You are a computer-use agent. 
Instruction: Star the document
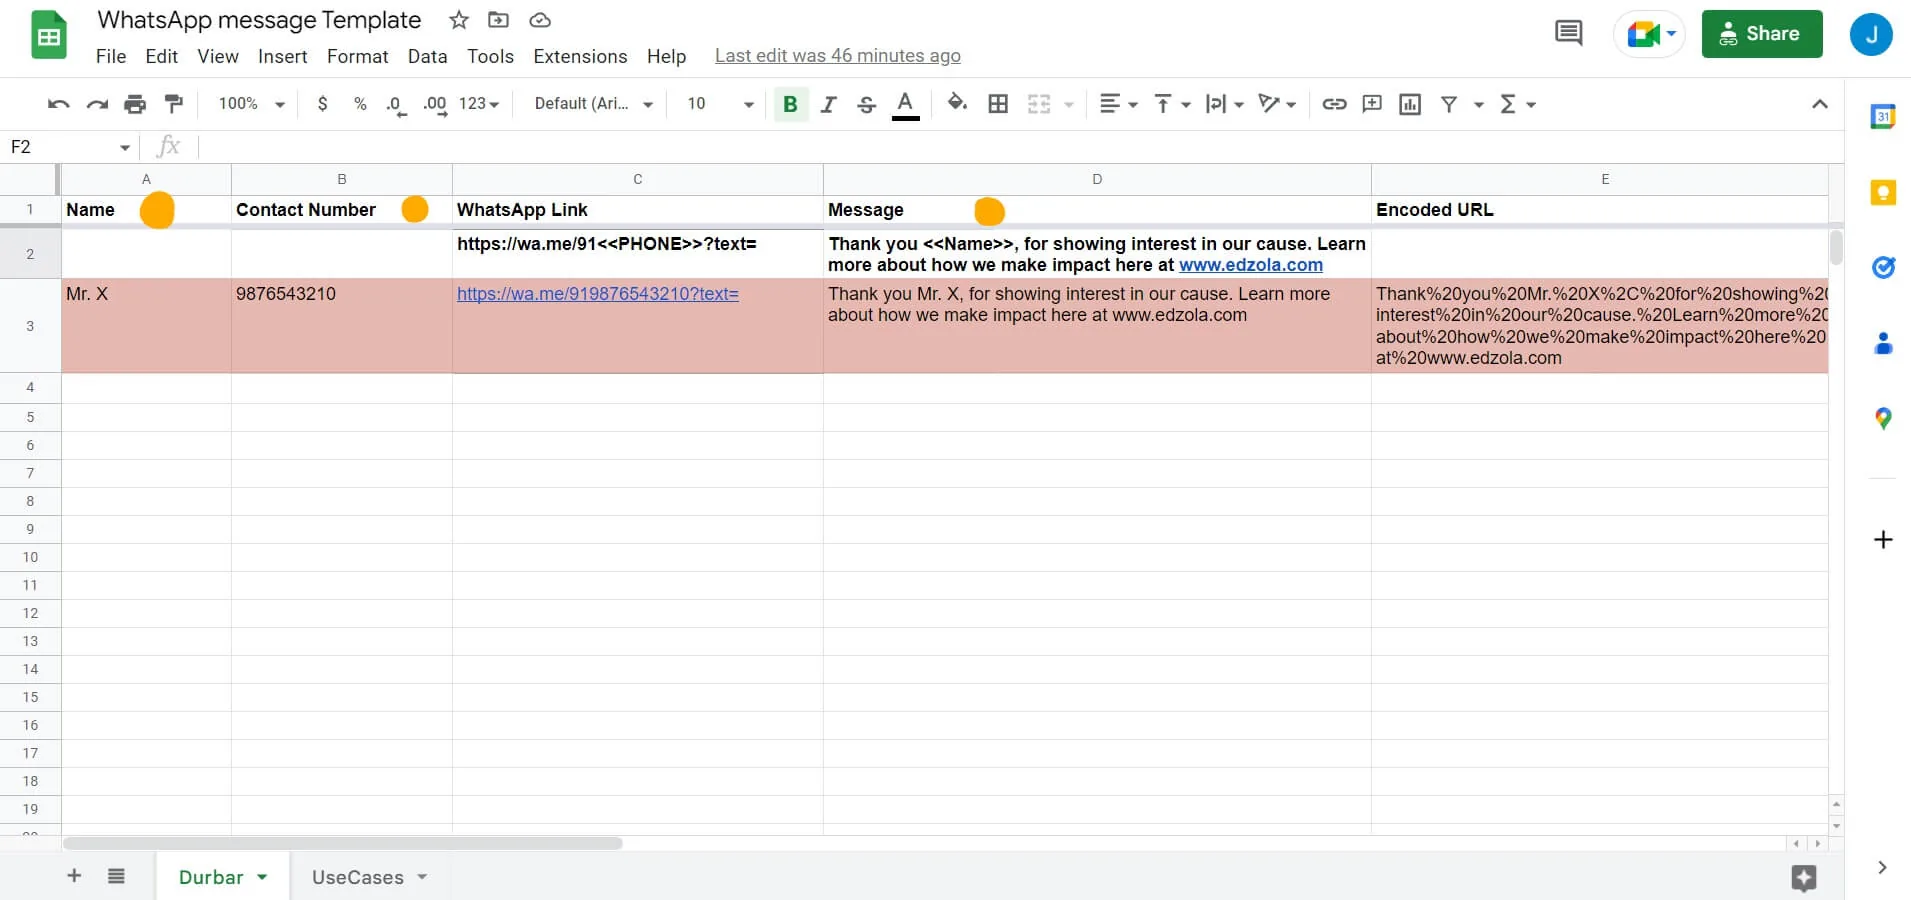click(459, 20)
